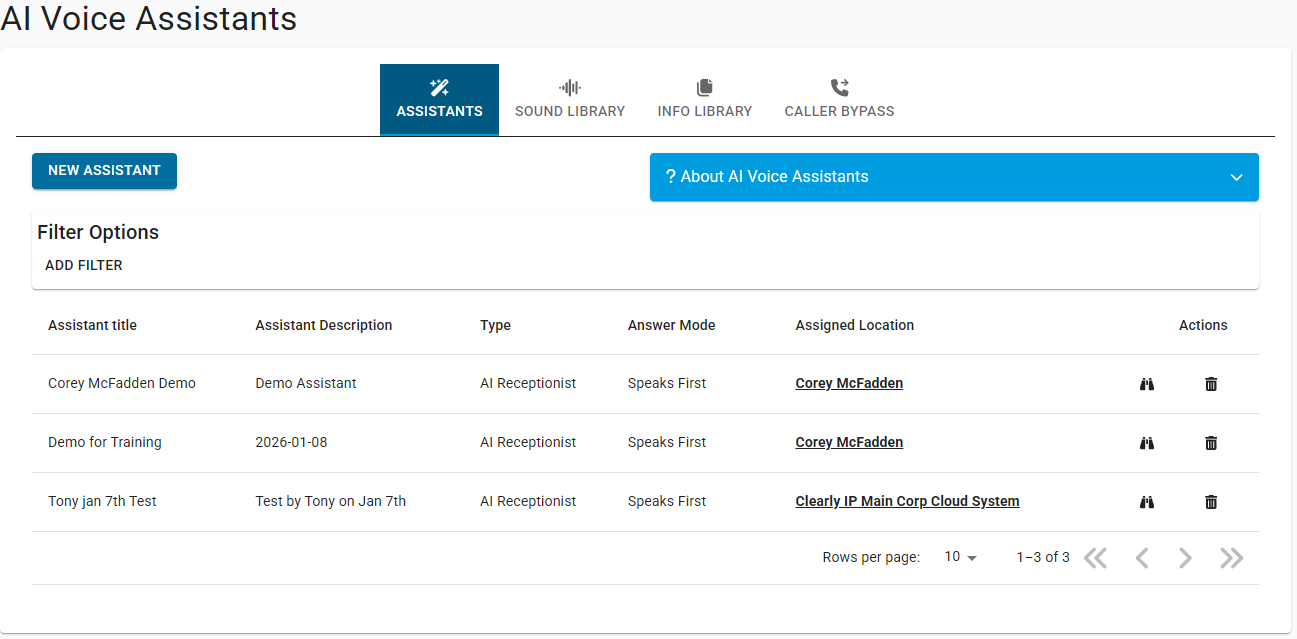The height and width of the screenshot is (639, 1297).
Task: Open the Rows per page dropdown
Action: [x=960, y=557]
